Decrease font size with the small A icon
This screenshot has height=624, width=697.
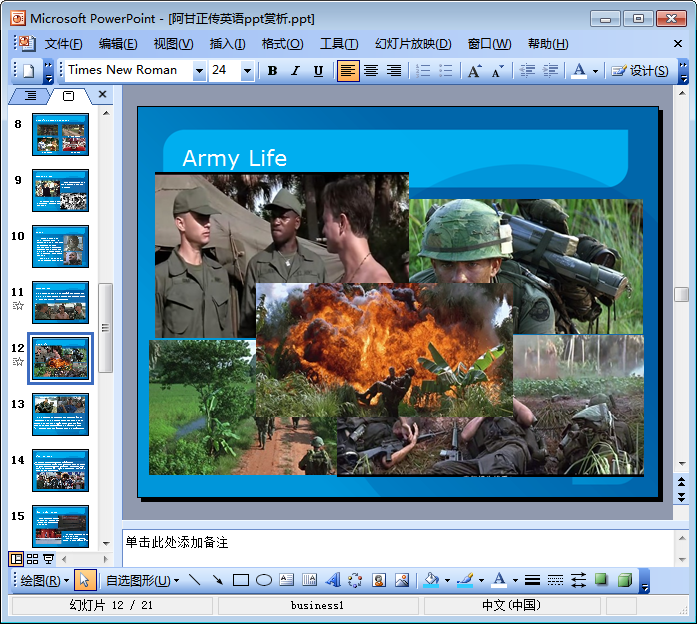click(x=497, y=71)
